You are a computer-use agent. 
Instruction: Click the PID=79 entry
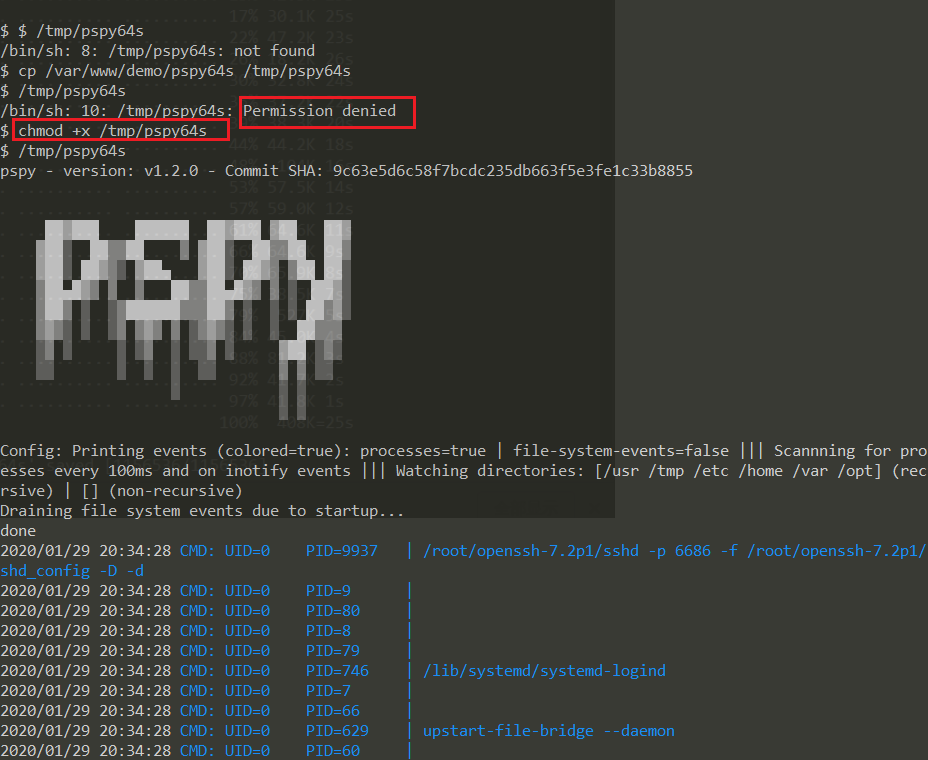click(333, 651)
